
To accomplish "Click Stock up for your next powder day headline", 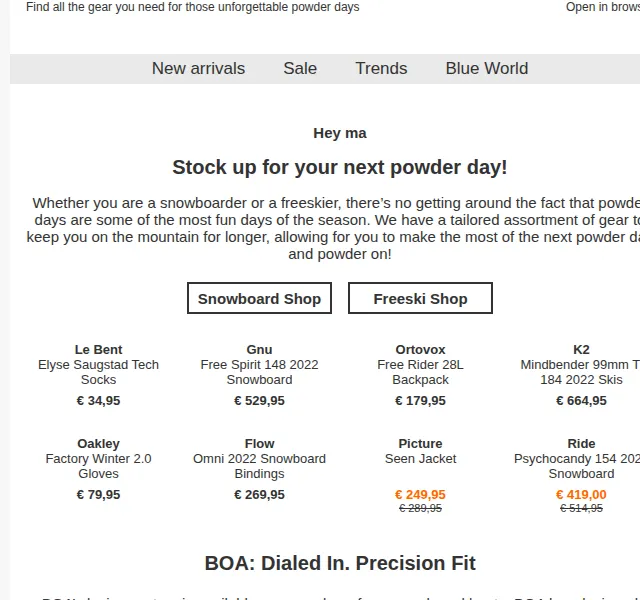I will 340,167.
